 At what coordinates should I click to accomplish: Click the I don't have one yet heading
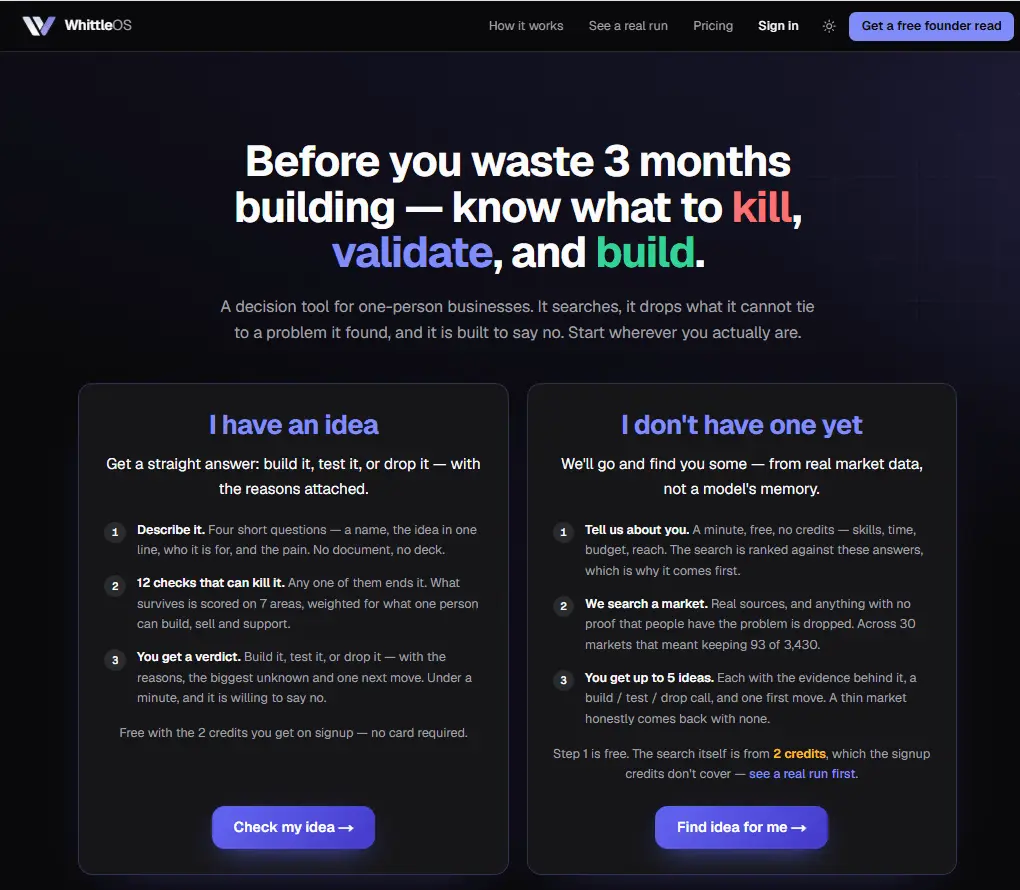[741, 425]
